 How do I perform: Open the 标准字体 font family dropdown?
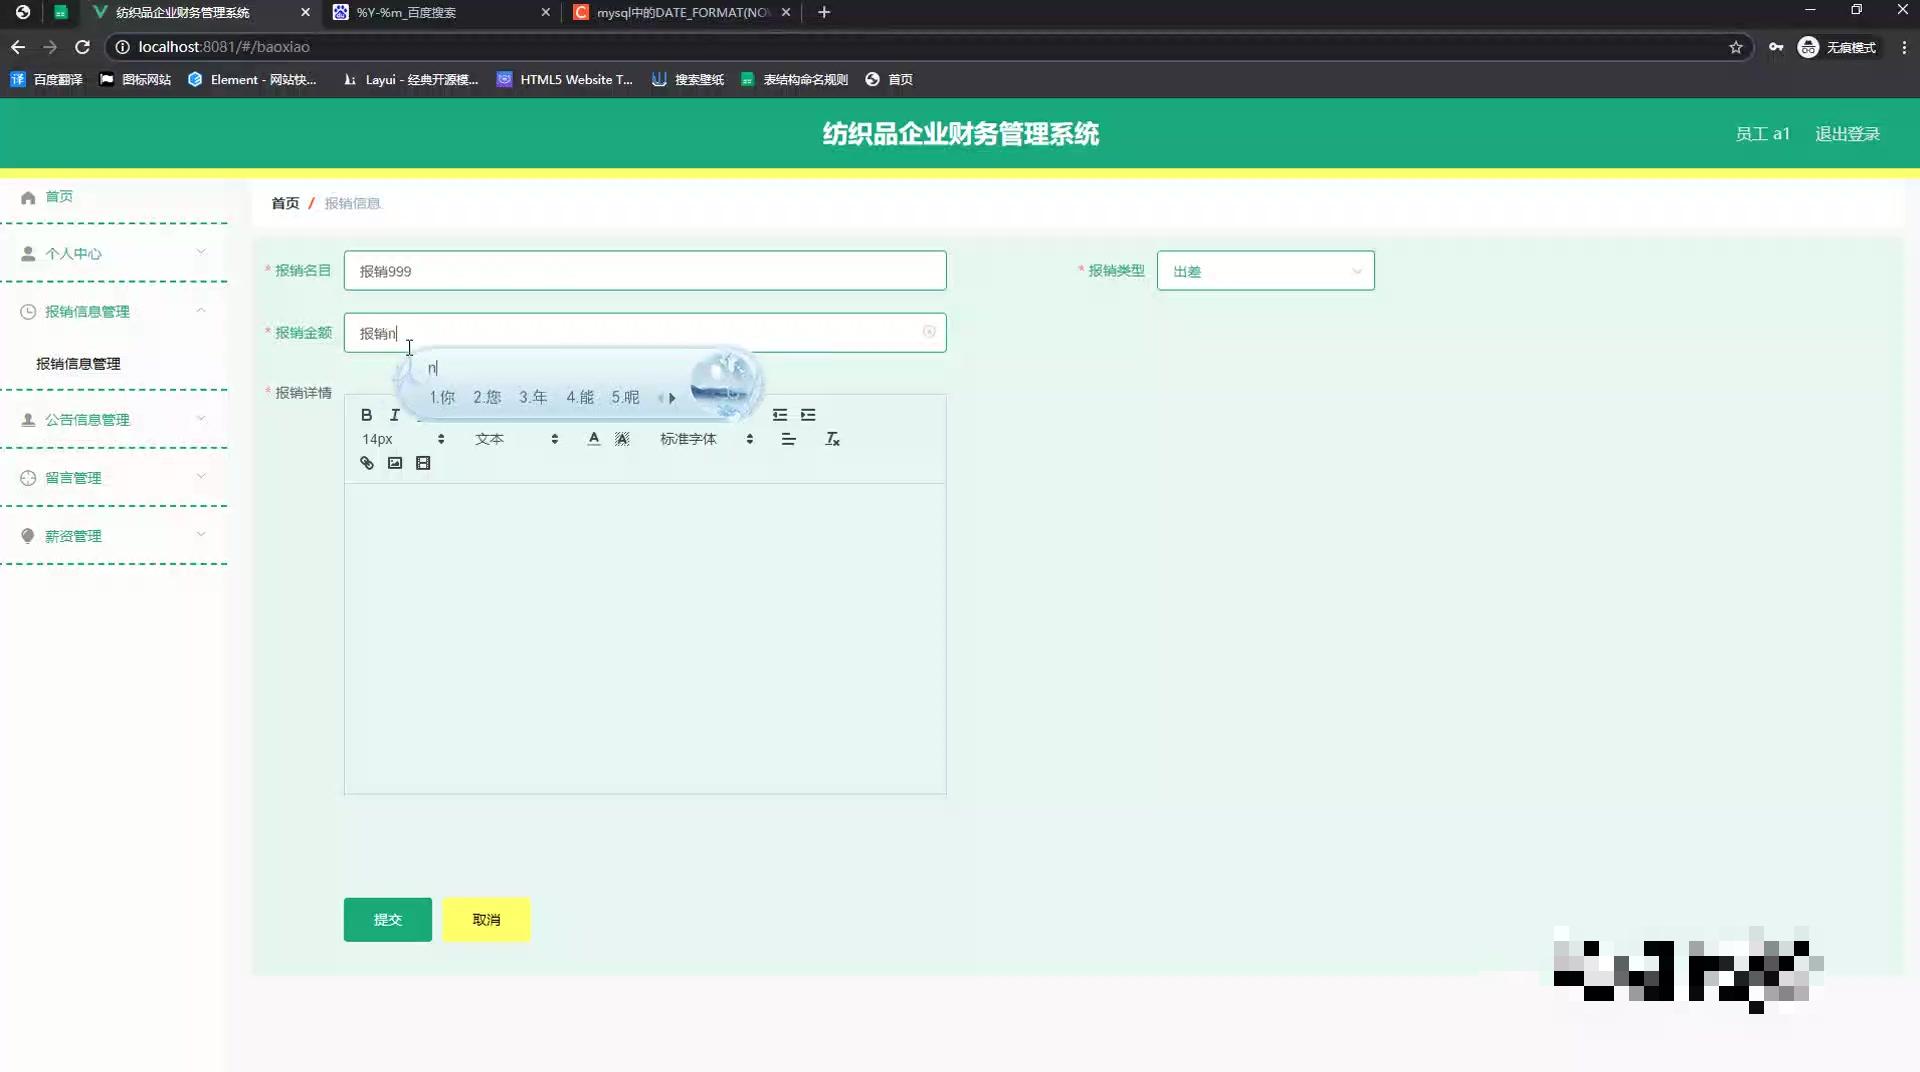pos(706,439)
